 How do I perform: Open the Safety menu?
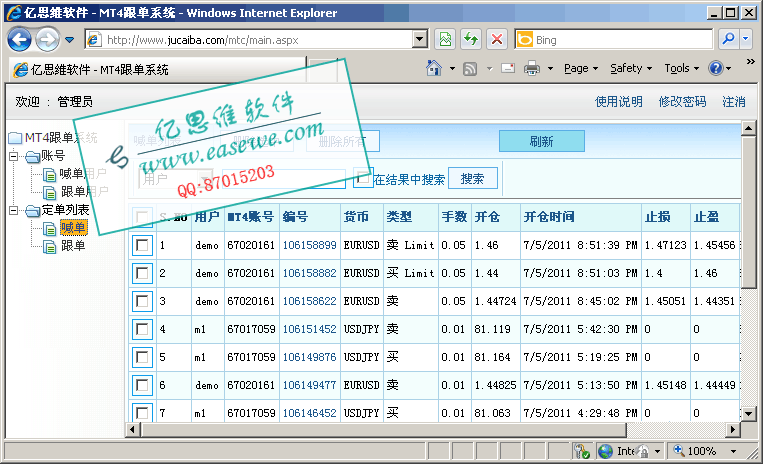pos(631,69)
